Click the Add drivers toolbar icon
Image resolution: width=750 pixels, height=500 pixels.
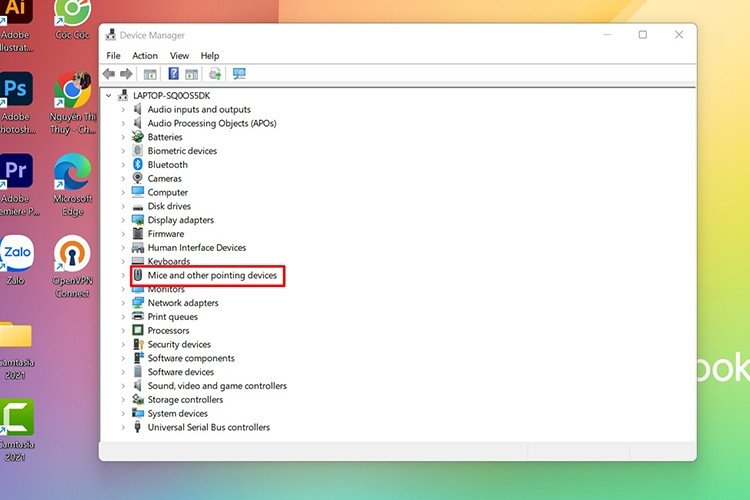215,74
